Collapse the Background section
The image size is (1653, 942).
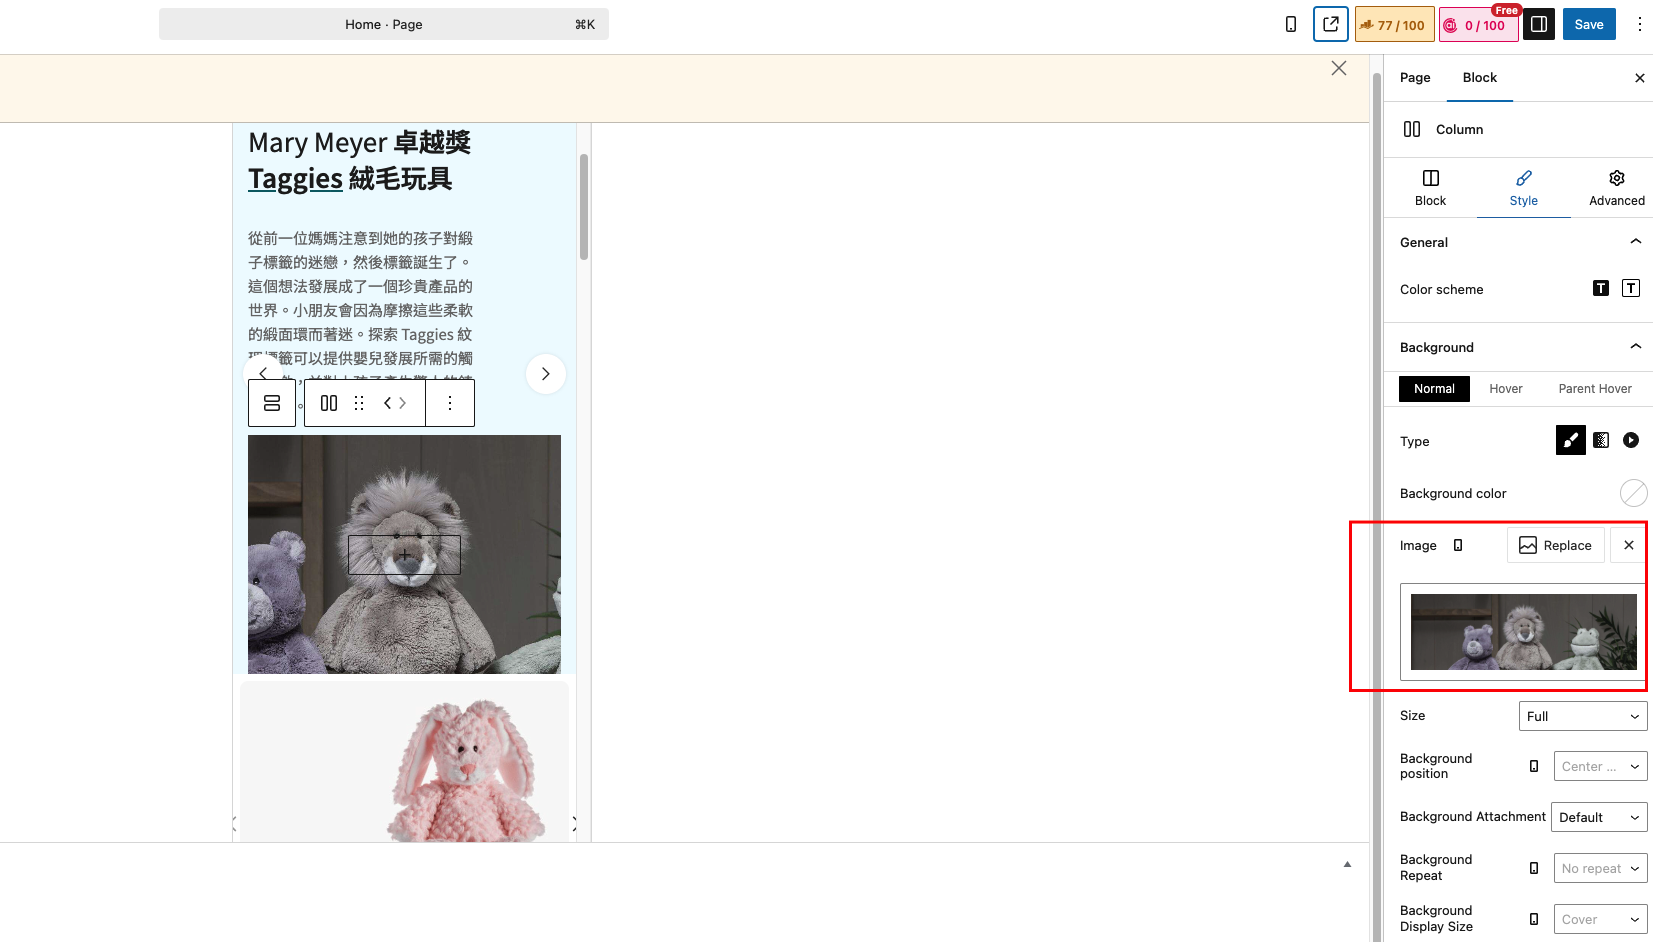tap(1636, 346)
